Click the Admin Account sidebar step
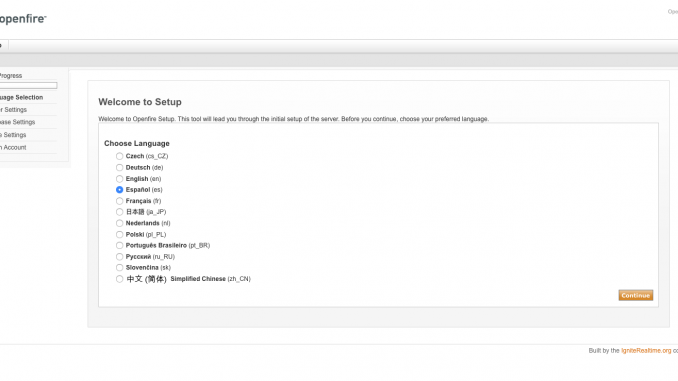 point(13,147)
